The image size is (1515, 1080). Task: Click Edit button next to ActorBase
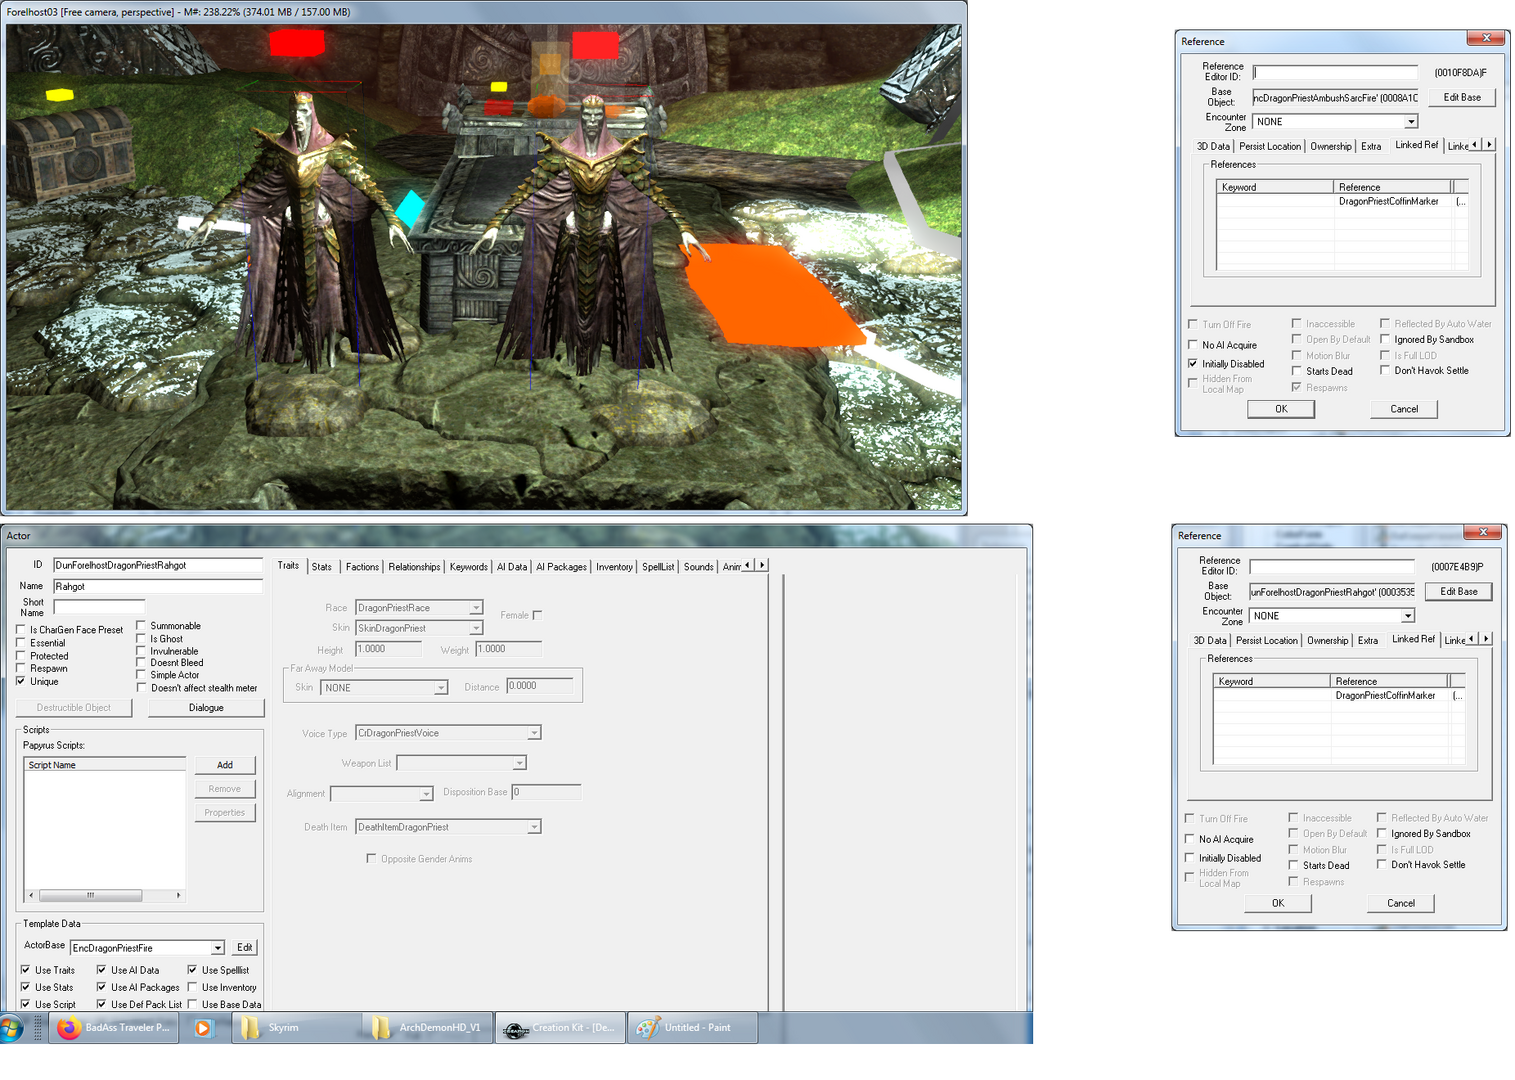click(245, 947)
